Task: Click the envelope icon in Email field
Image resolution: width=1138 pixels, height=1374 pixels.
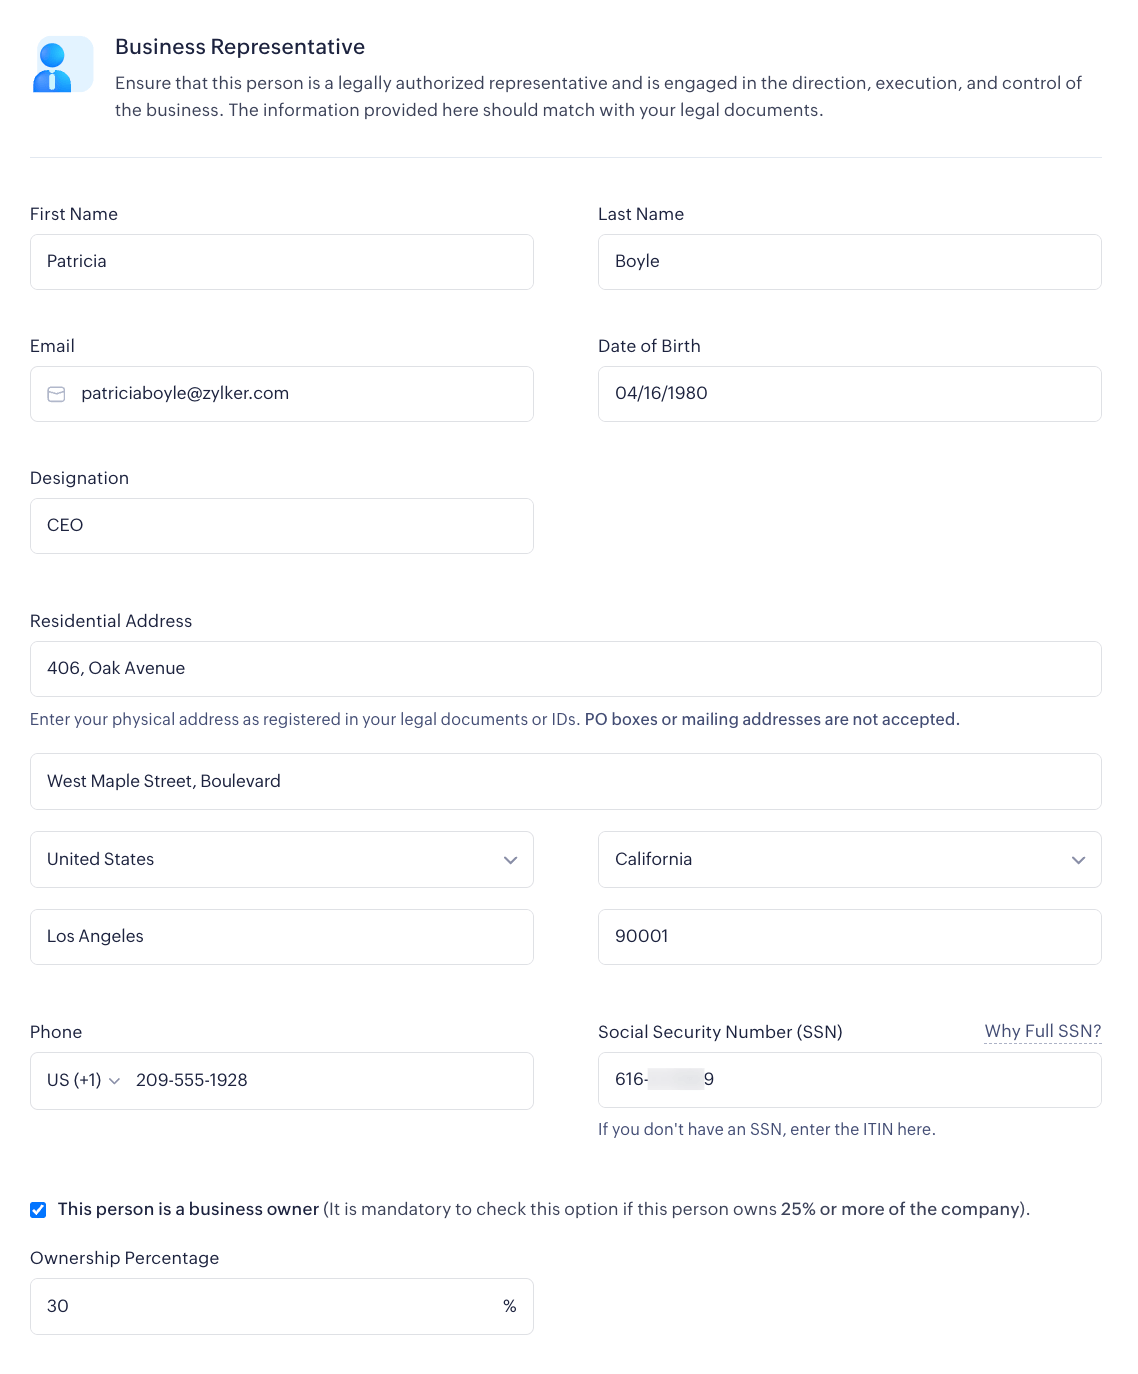Action: [57, 394]
